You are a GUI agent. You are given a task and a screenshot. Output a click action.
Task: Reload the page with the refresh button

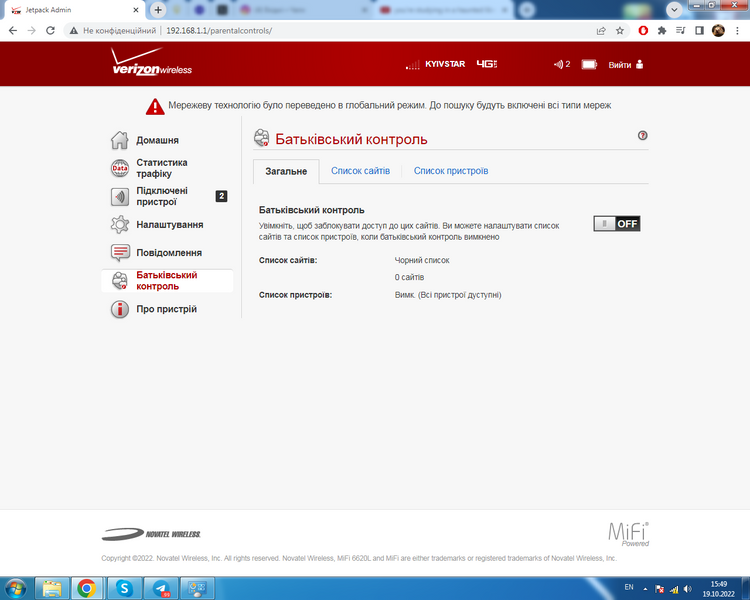point(50,31)
